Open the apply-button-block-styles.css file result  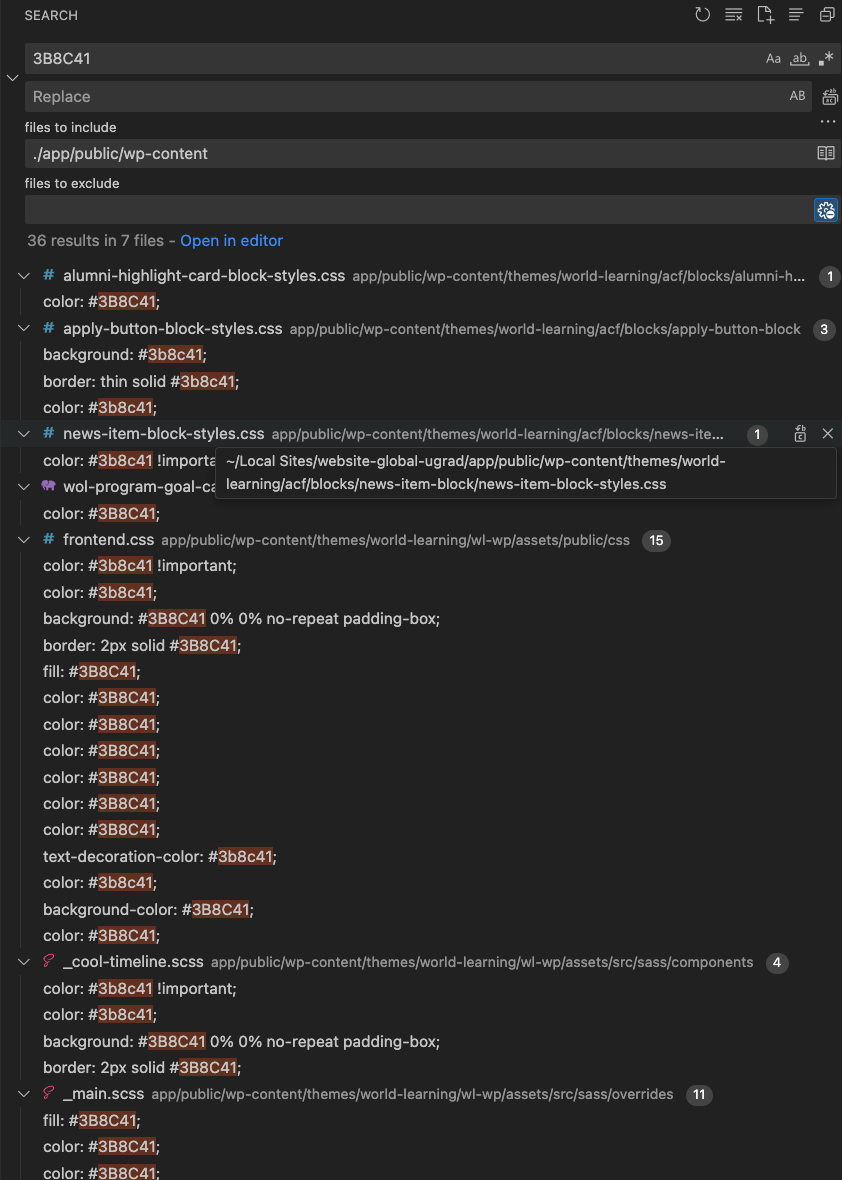[172, 329]
